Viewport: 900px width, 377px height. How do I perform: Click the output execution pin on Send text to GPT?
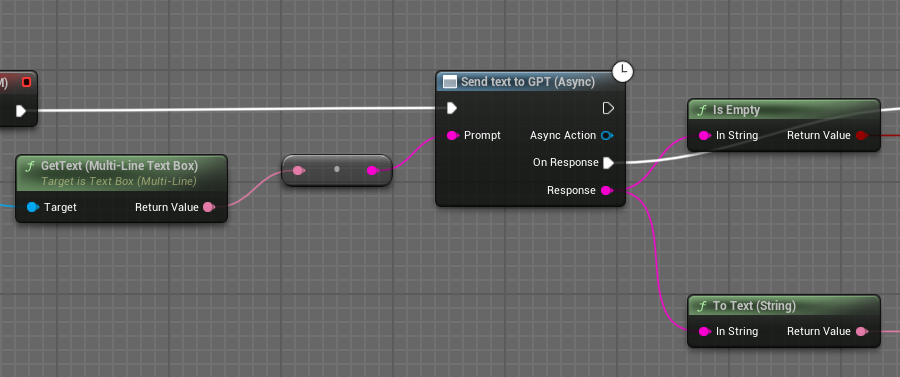point(608,108)
